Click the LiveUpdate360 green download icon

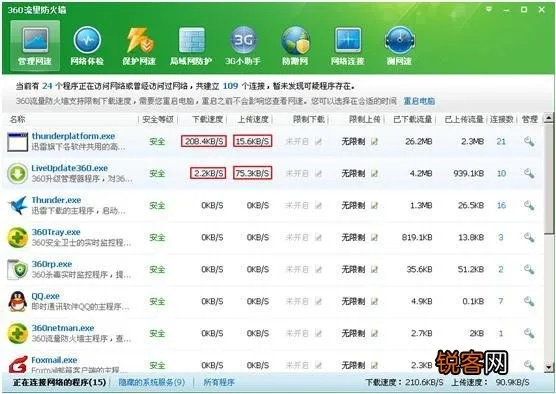click(17, 174)
